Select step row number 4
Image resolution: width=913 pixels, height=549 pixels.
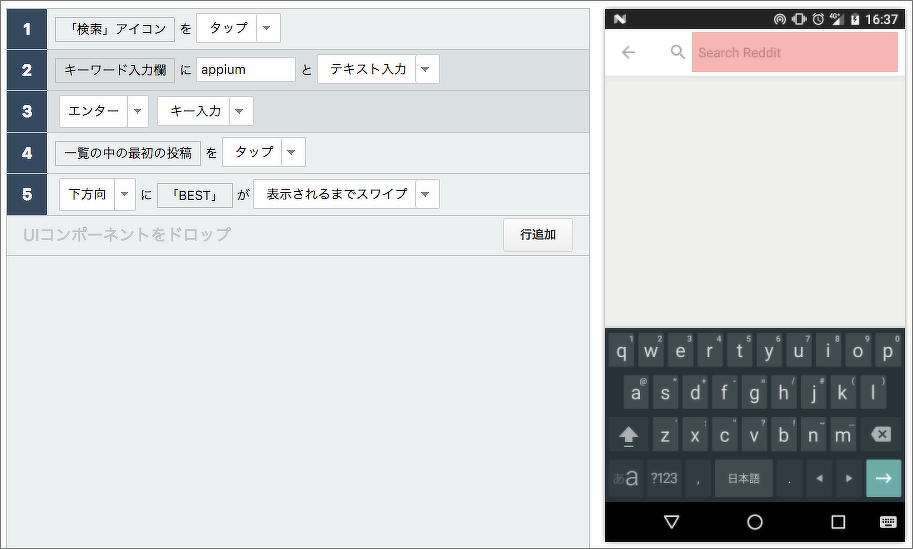pos(27,153)
